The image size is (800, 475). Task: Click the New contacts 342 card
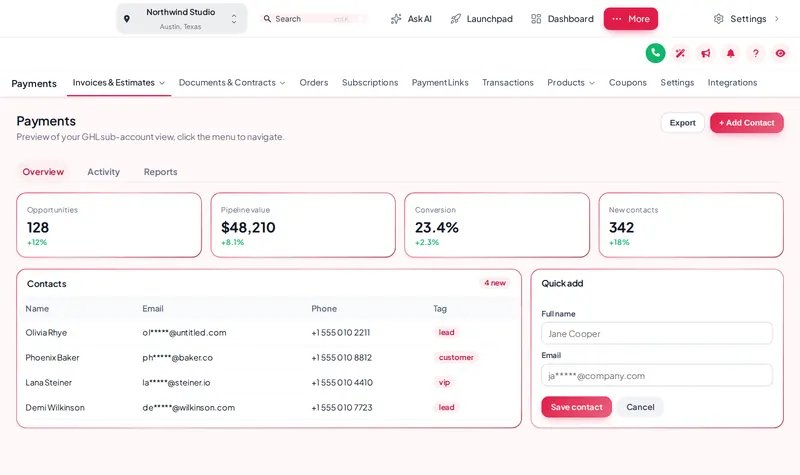coord(691,225)
